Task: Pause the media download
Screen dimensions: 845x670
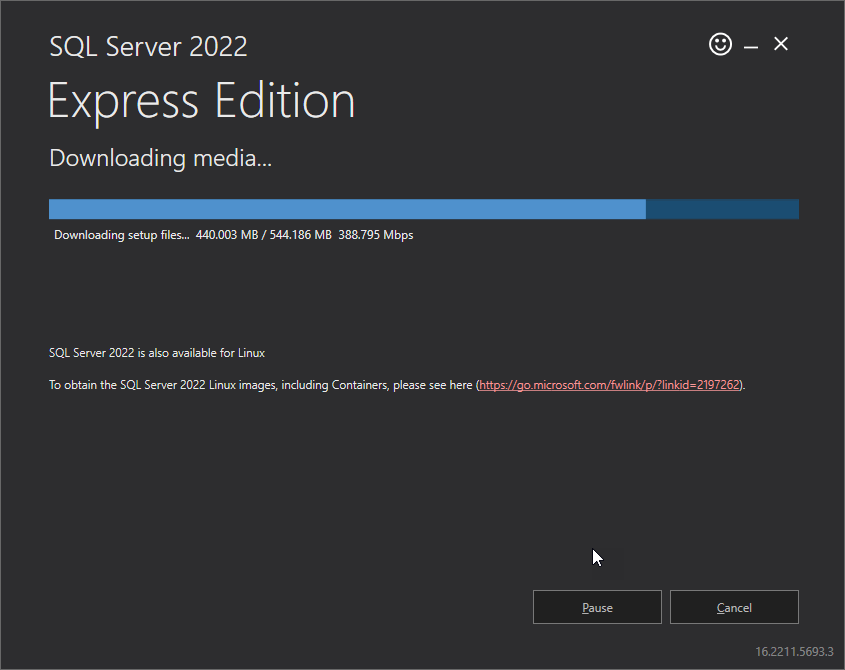Action: pyautogui.click(x=597, y=607)
